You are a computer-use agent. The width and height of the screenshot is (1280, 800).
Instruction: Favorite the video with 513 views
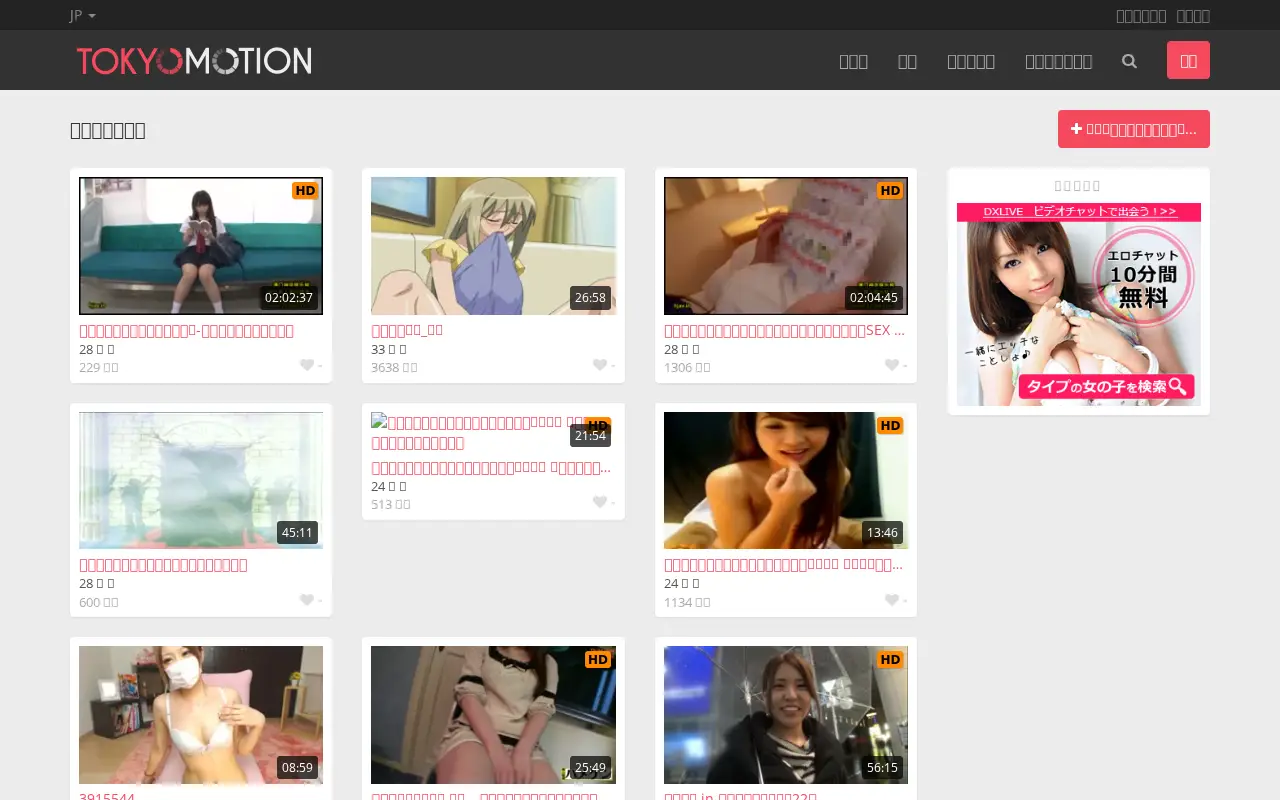(600, 502)
